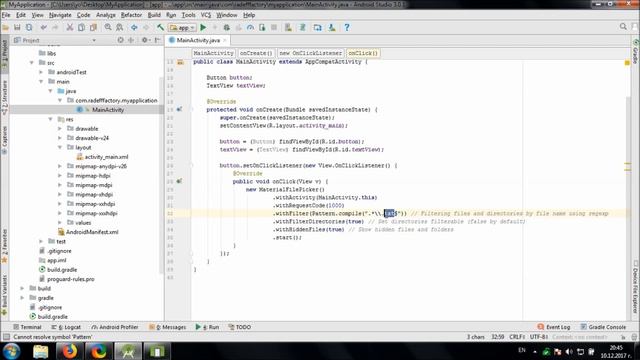
Task: Open the Gradle Console panel
Action: (x=603, y=327)
